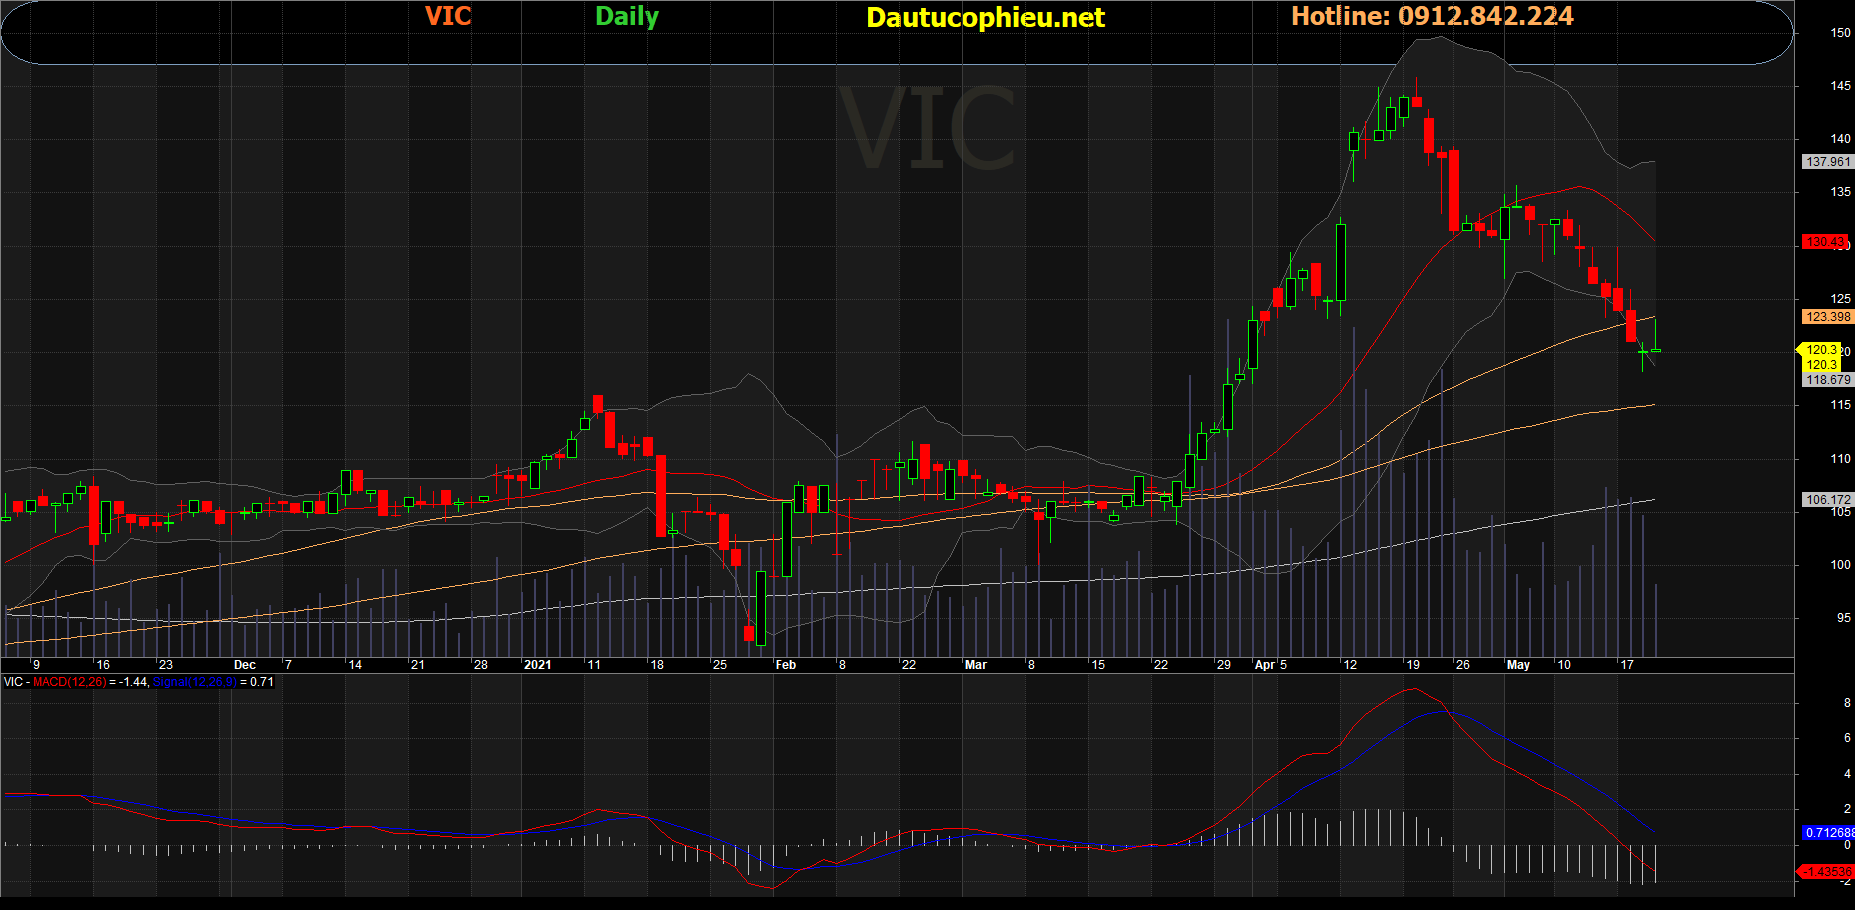Click the Signal(12,26,9) indicator label
1855x910 pixels.
coord(194,682)
